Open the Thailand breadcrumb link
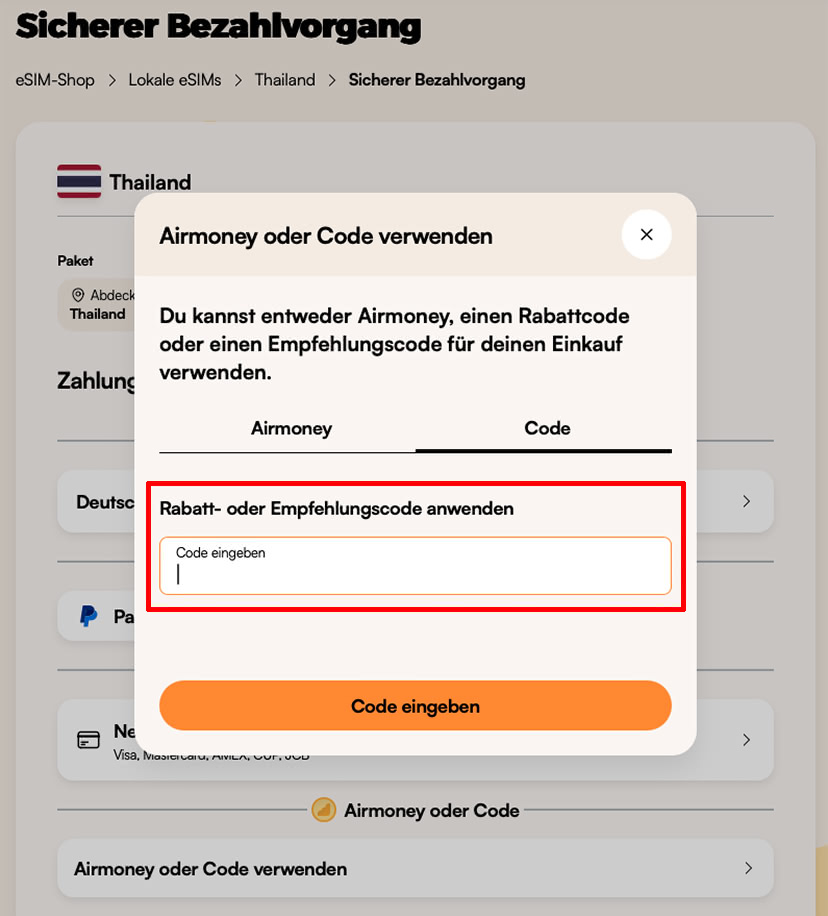The height and width of the screenshot is (916, 828). [x=284, y=79]
